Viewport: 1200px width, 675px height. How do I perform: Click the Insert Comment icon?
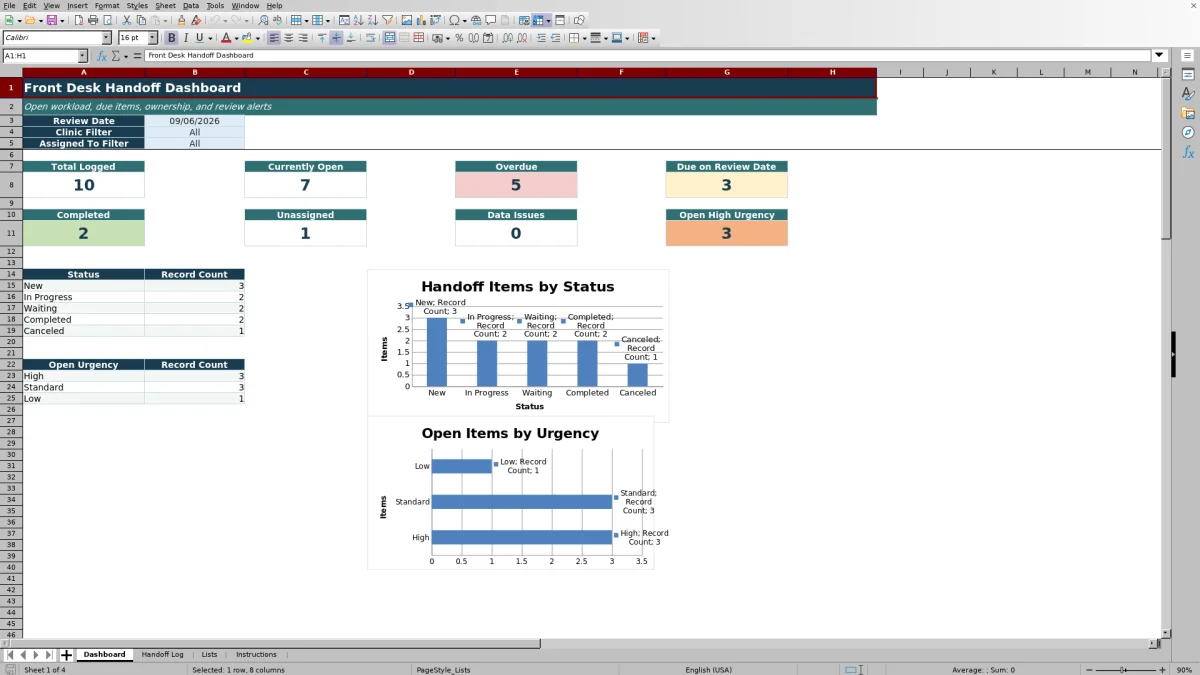click(x=491, y=20)
